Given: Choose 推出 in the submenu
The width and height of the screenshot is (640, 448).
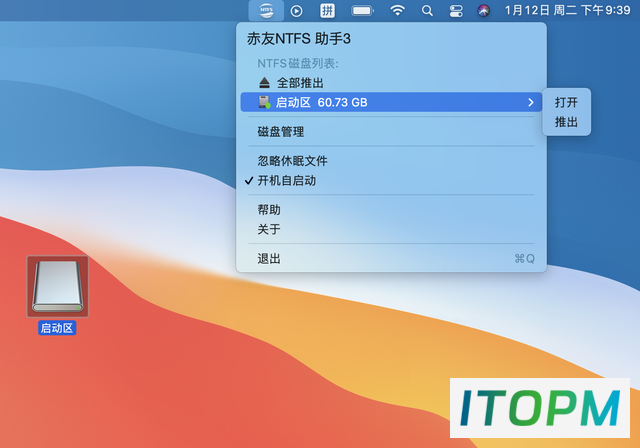Looking at the screenshot, I should [x=566, y=122].
